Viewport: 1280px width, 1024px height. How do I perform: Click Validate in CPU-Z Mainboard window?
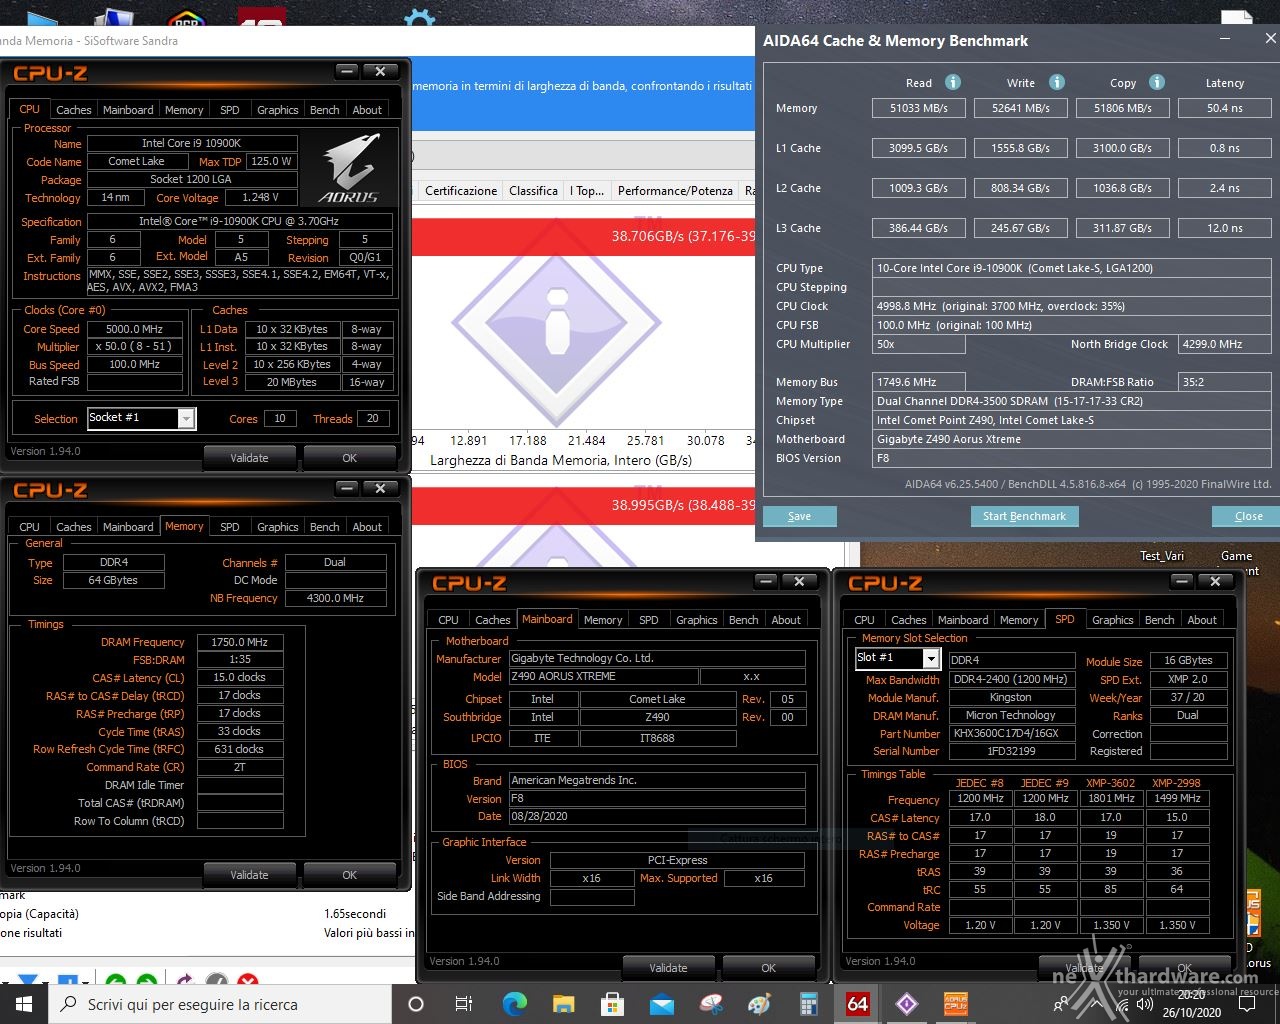[x=668, y=968]
